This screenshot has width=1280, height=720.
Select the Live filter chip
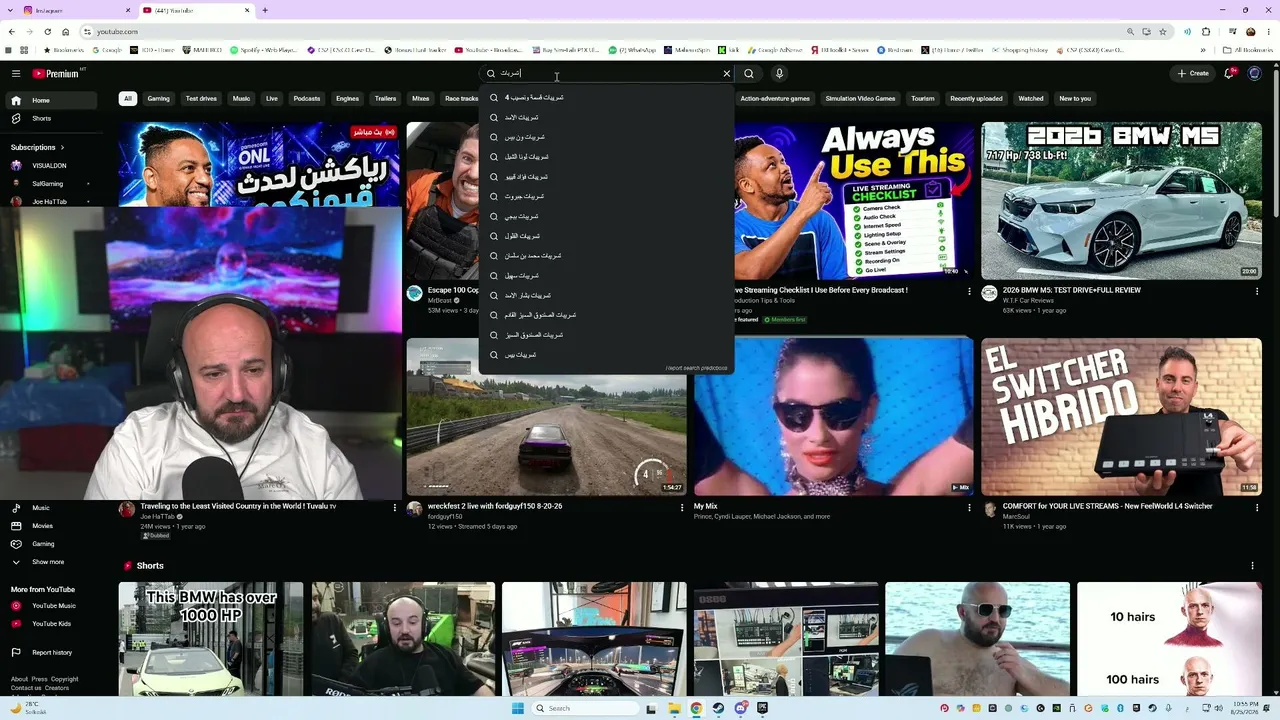(x=271, y=98)
